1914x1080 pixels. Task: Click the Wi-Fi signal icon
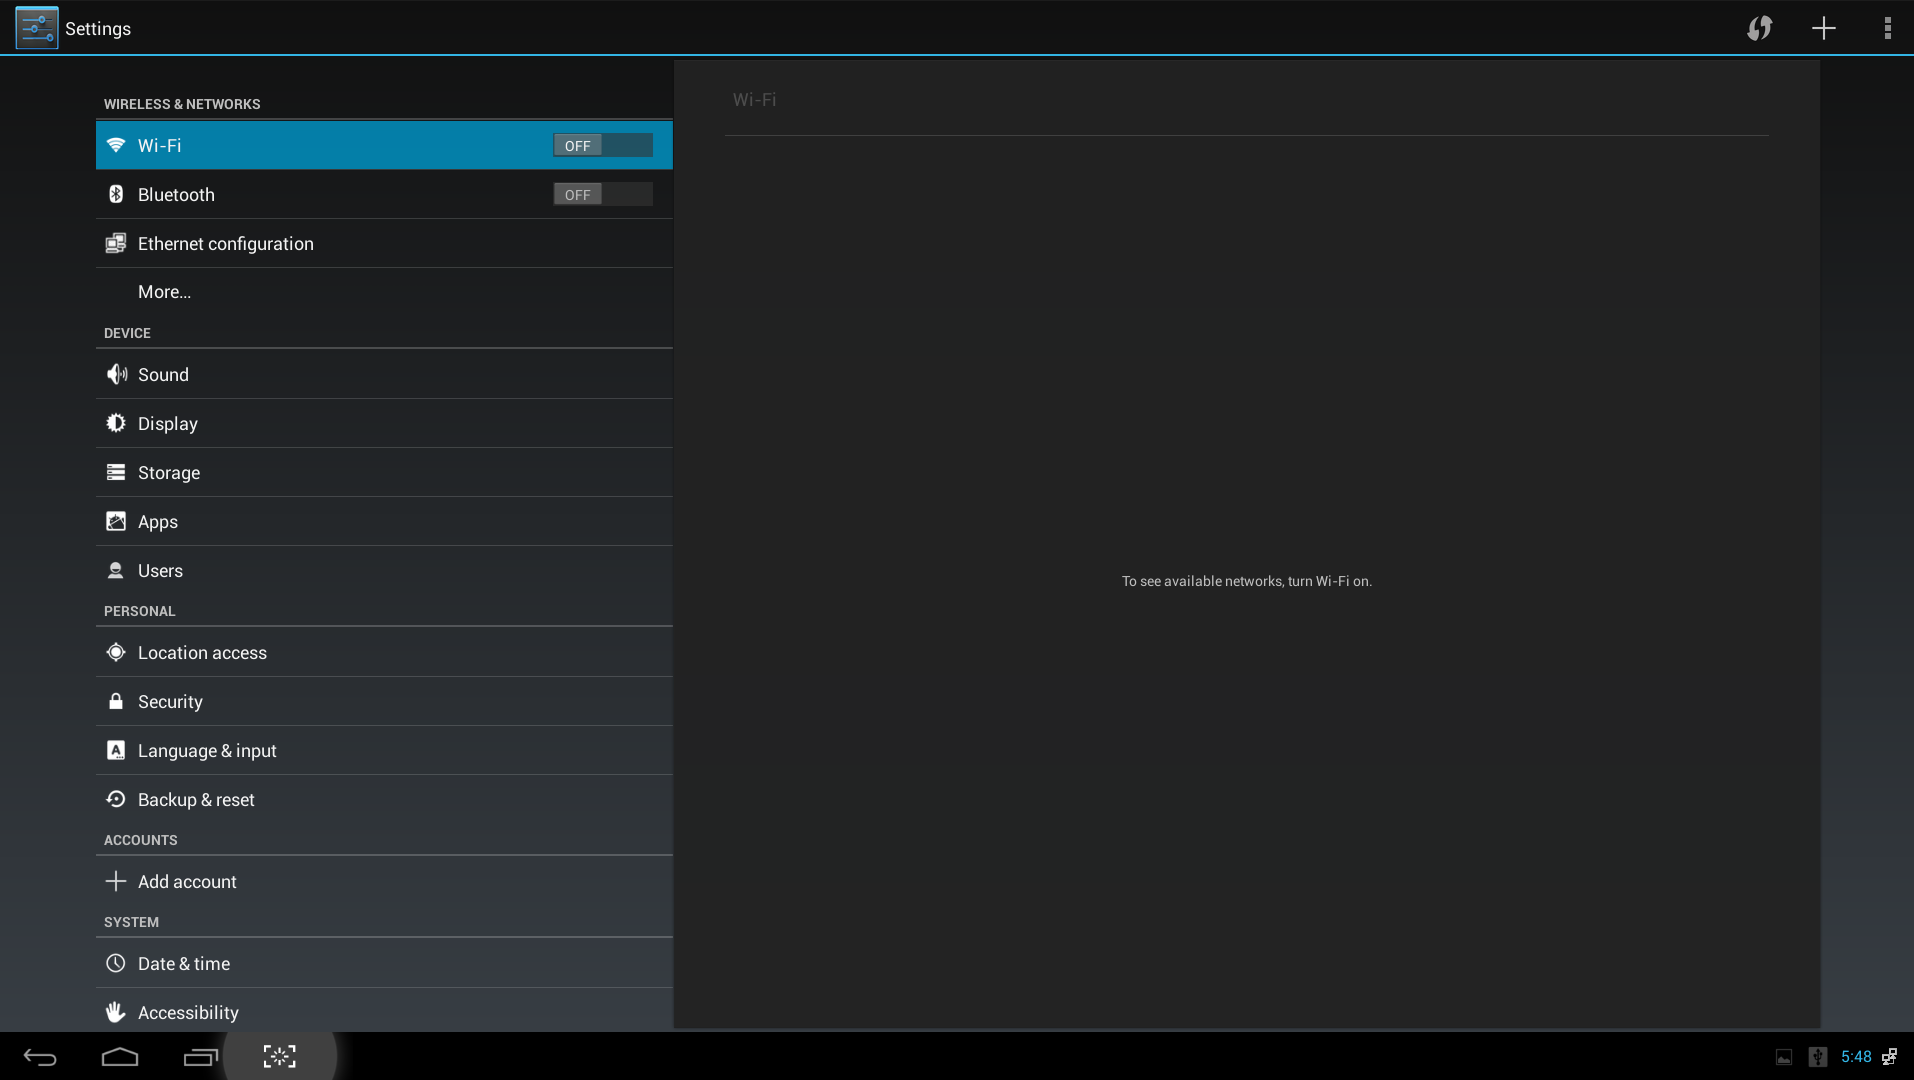click(x=116, y=145)
